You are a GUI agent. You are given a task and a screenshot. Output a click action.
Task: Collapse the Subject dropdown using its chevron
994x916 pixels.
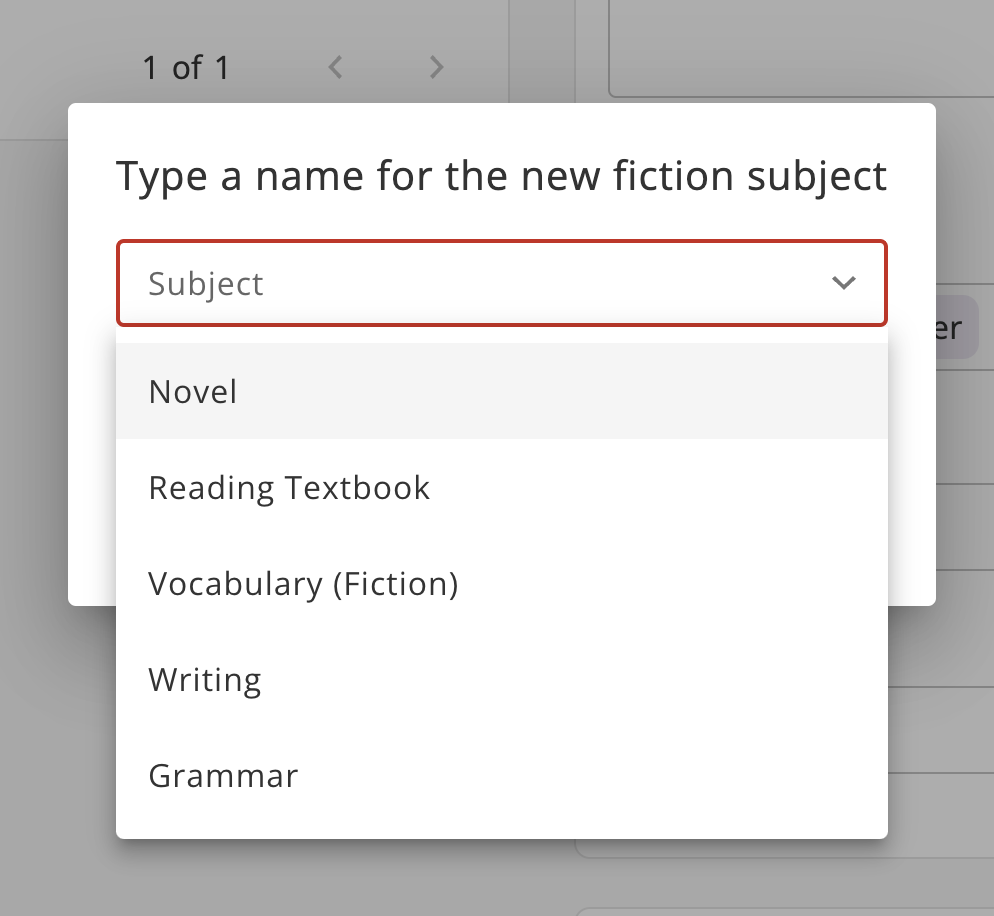844,283
